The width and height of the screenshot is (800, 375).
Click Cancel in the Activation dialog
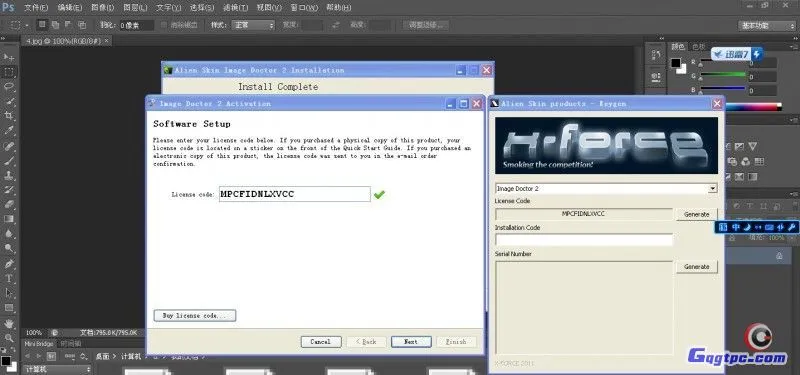click(x=320, y=342)
